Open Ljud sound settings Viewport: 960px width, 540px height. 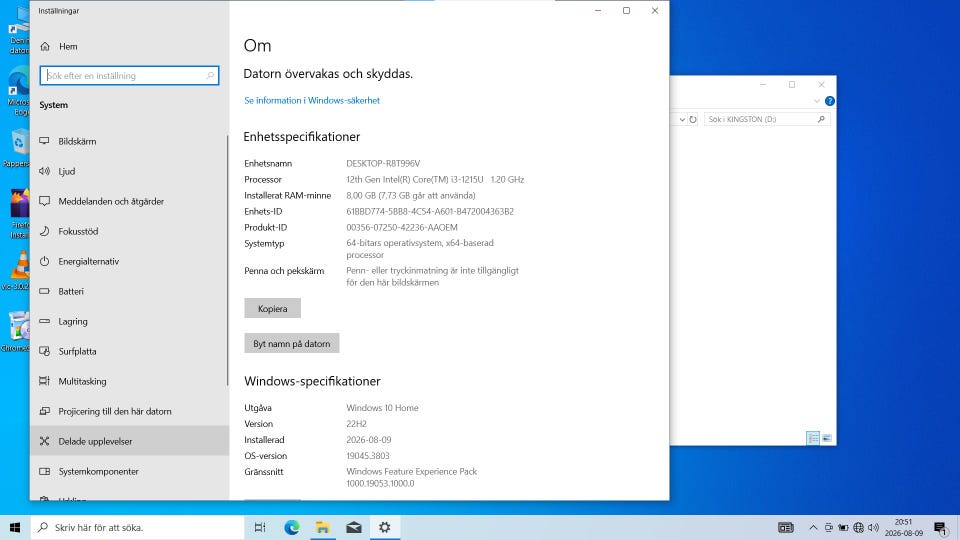click(x=129, y=171)
